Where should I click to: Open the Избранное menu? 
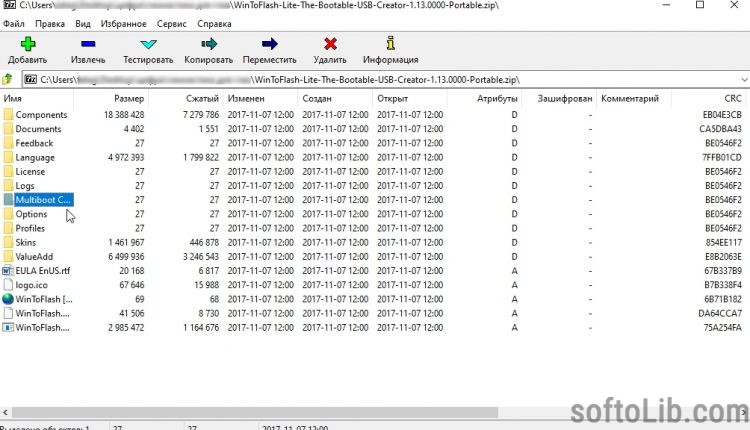pos(123,23)
